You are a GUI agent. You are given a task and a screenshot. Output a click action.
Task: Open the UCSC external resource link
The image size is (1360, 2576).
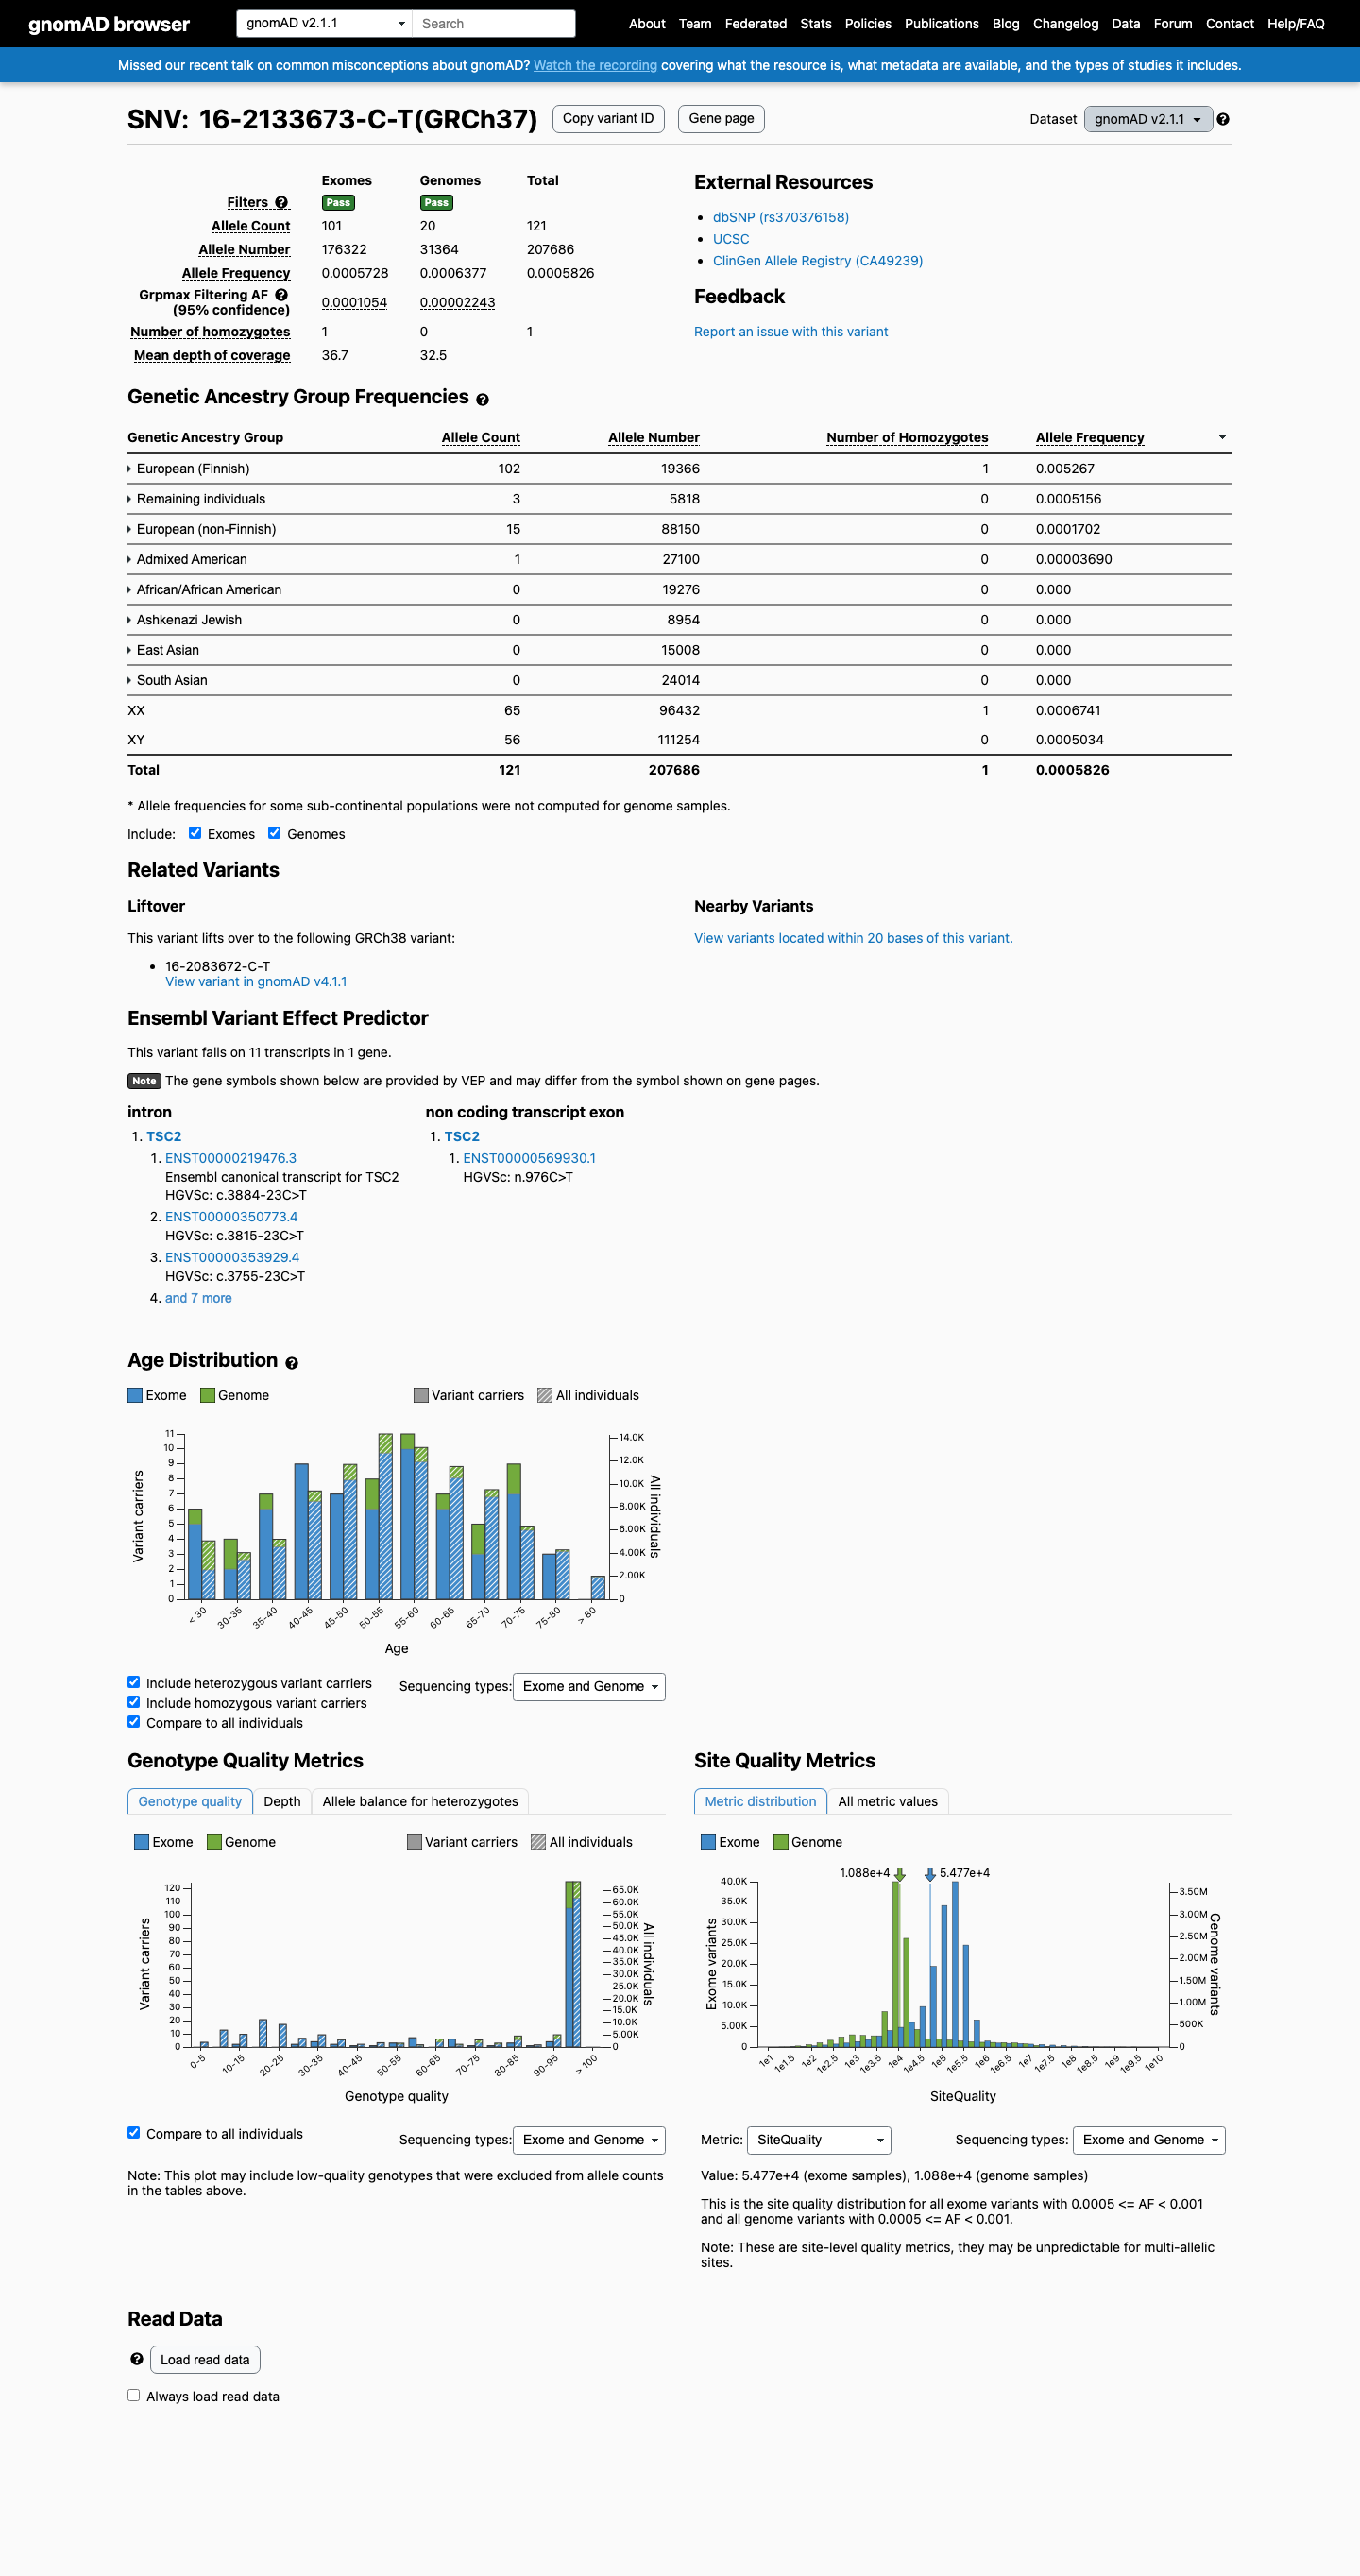(731, 239)
